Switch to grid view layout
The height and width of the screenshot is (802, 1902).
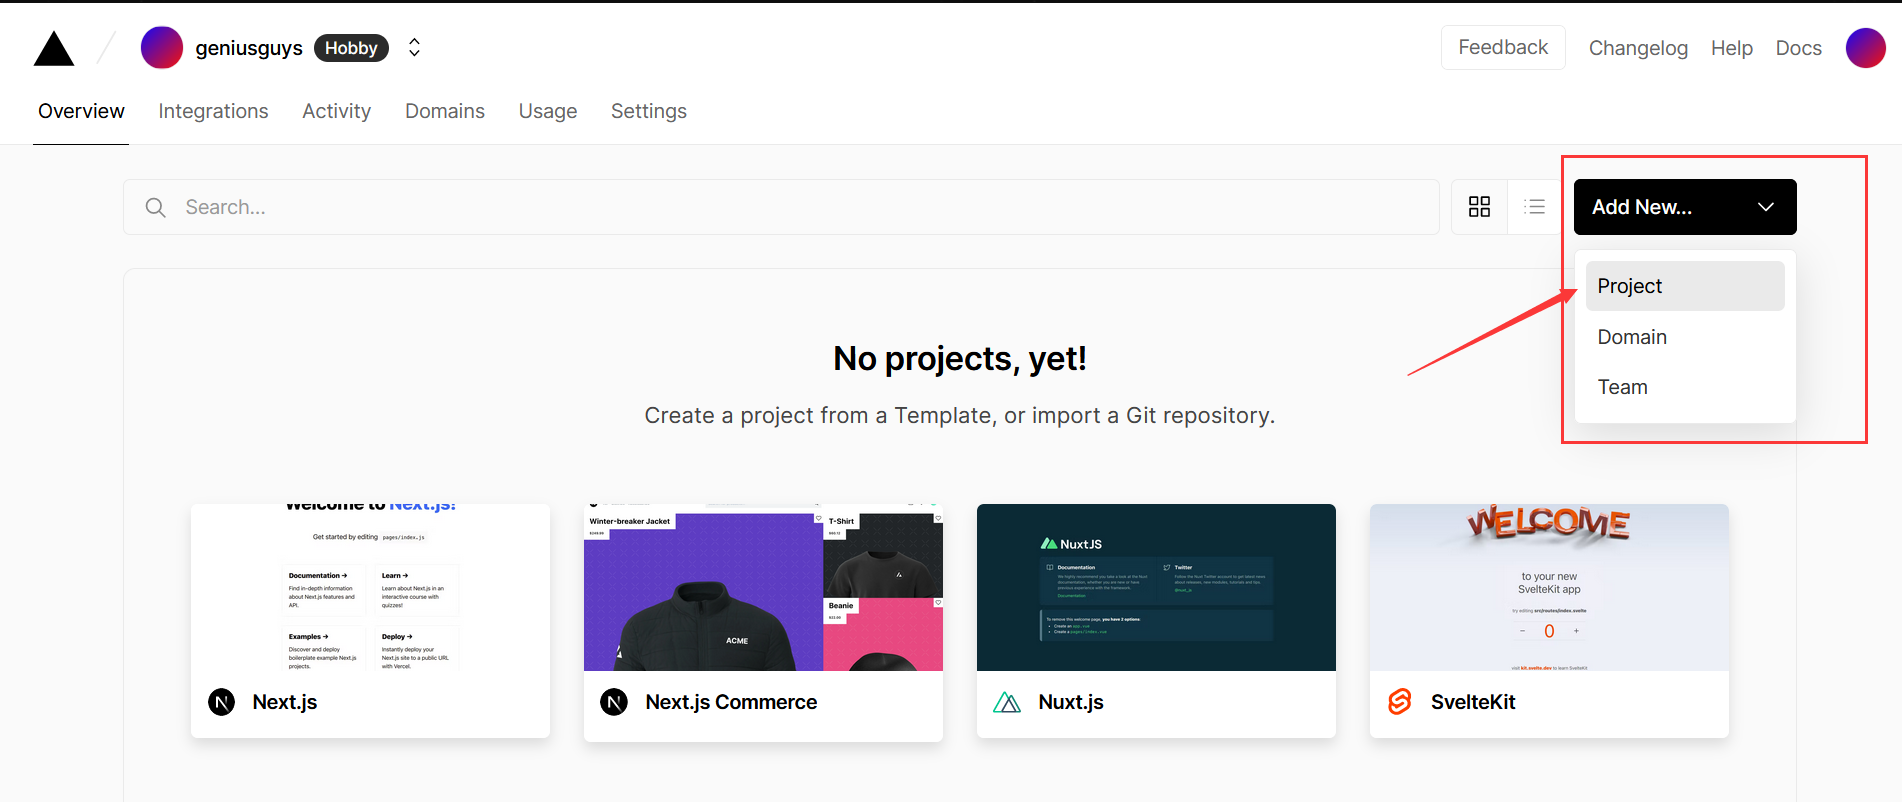click(1480, 207)
